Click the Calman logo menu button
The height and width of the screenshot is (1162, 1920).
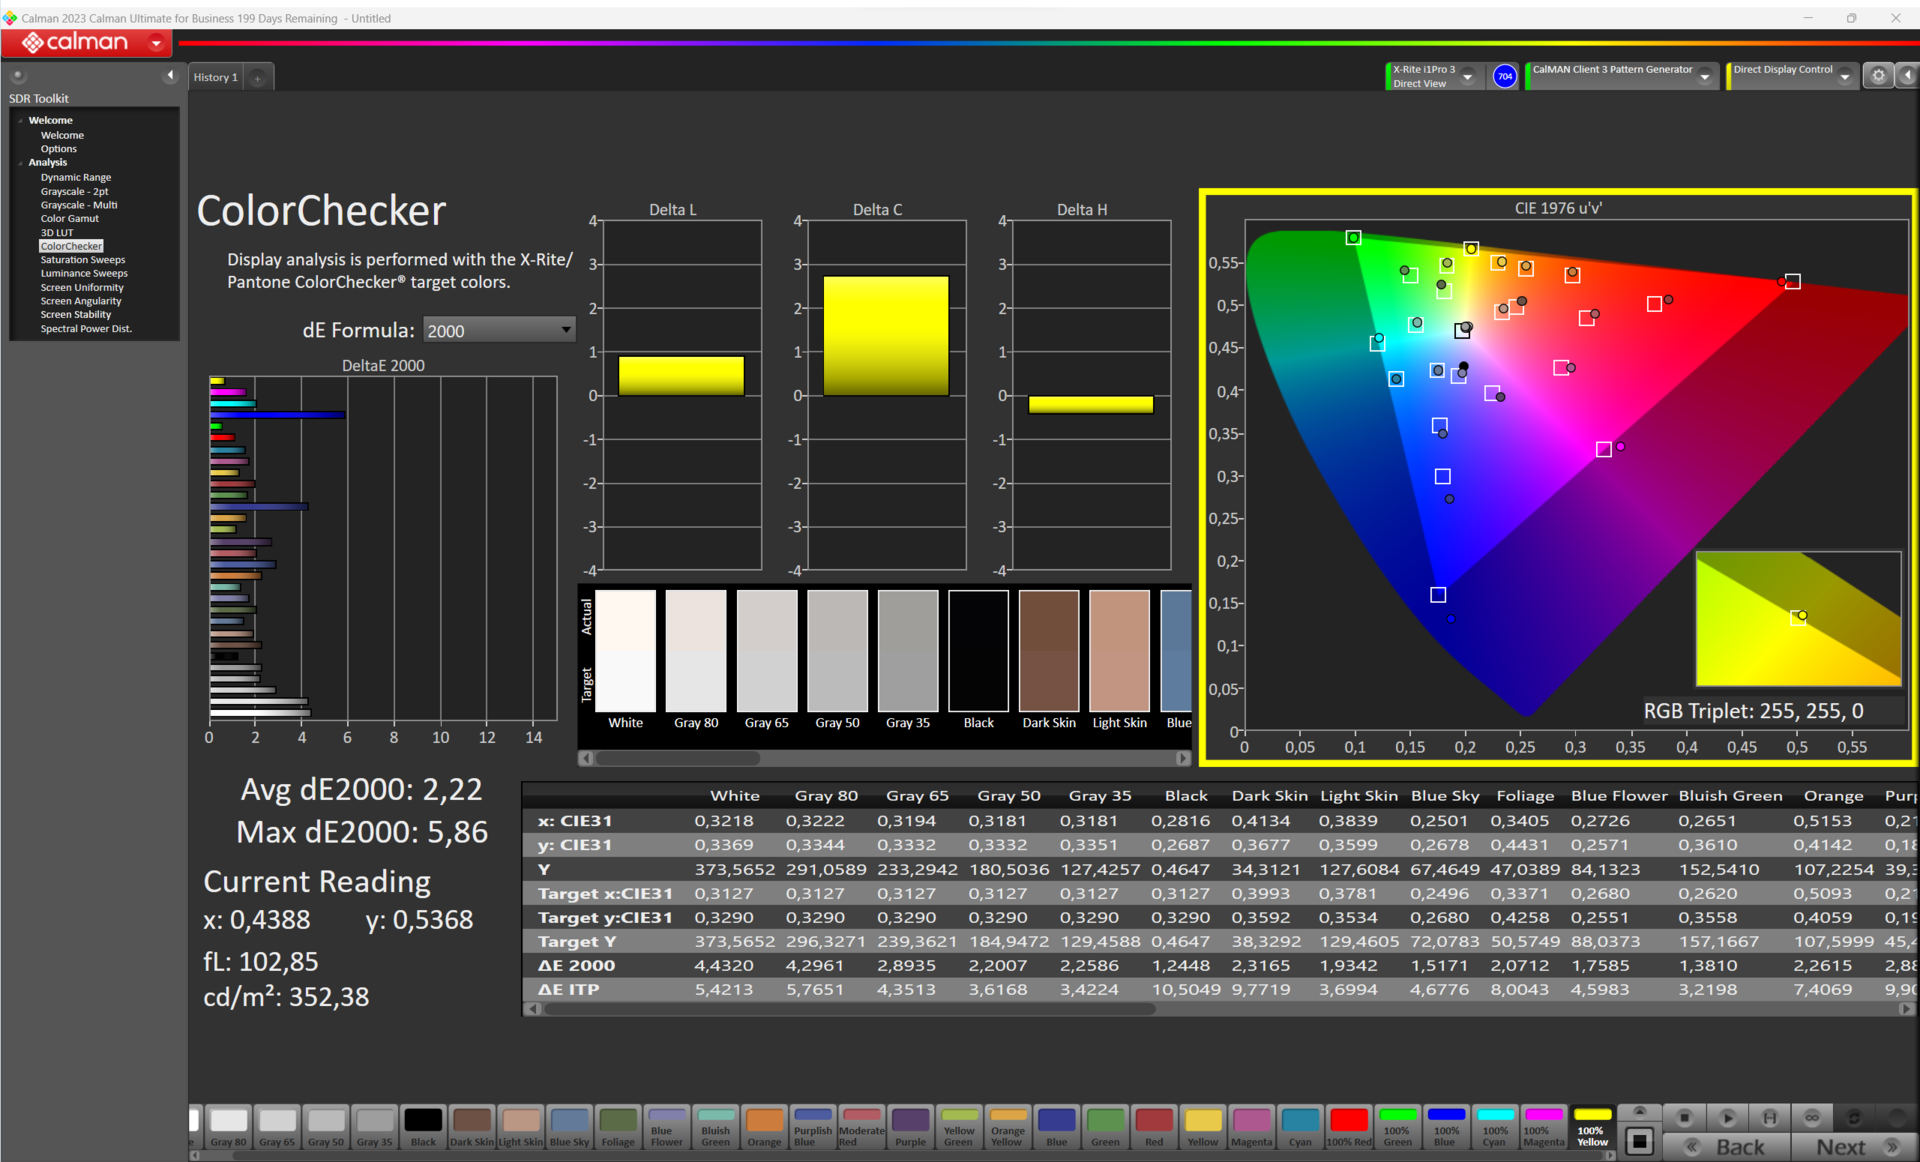point(86,42)
